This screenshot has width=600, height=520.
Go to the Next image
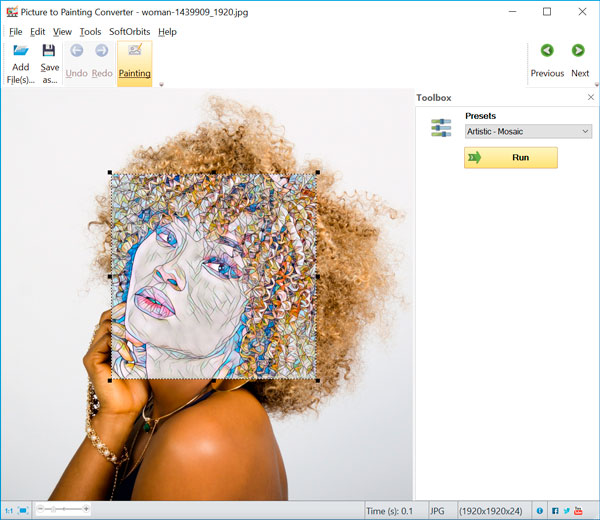[580, 61]
